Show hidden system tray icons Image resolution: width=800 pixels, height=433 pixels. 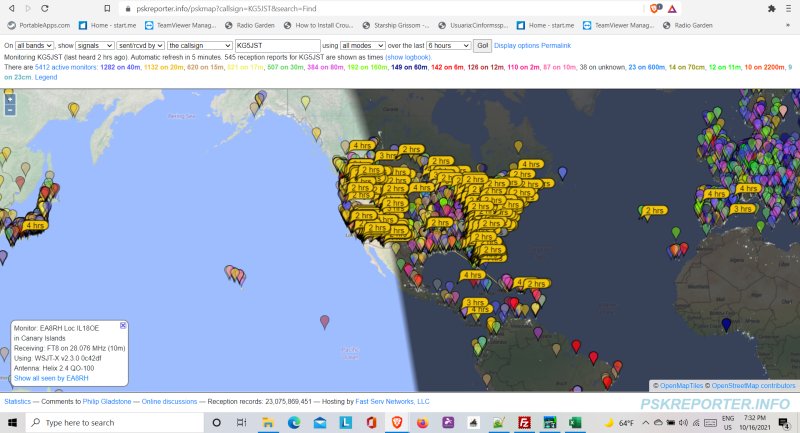coord(646,423)
